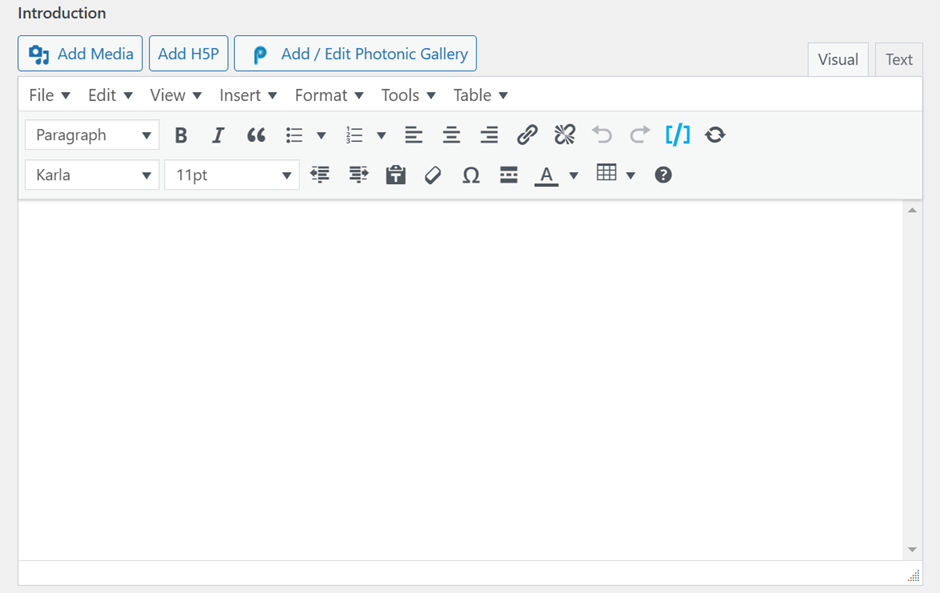Apply blockquote formatting
The image size is (940, 593).
(x=256, y=135)
